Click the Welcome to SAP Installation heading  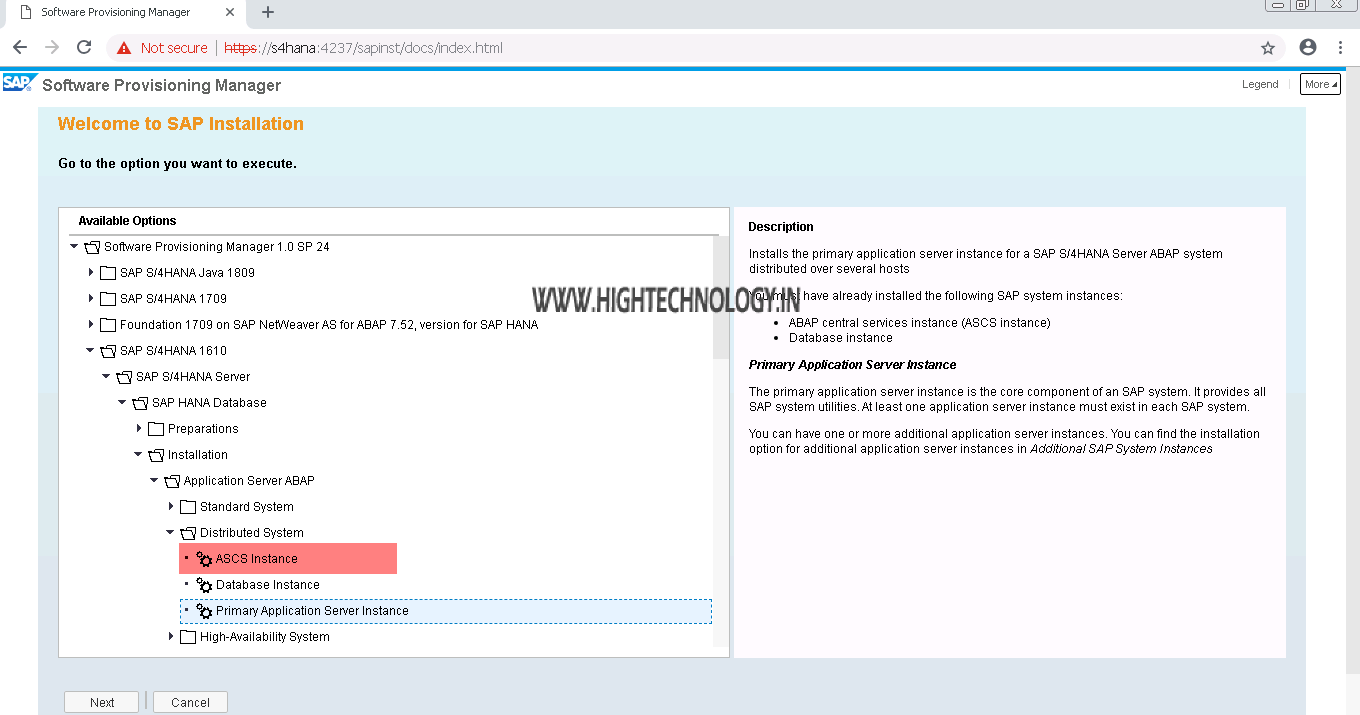tap(181, 124)
